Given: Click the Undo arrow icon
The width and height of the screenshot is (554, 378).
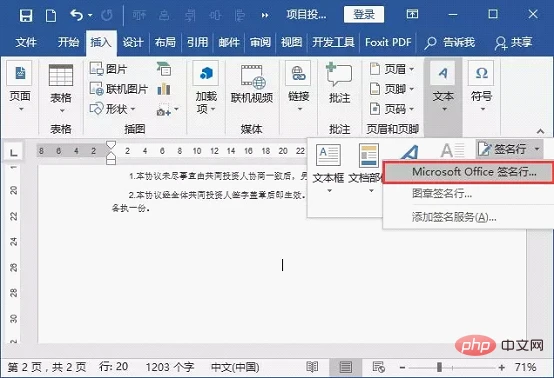Looking at the screenshot, I should [76, 15].
